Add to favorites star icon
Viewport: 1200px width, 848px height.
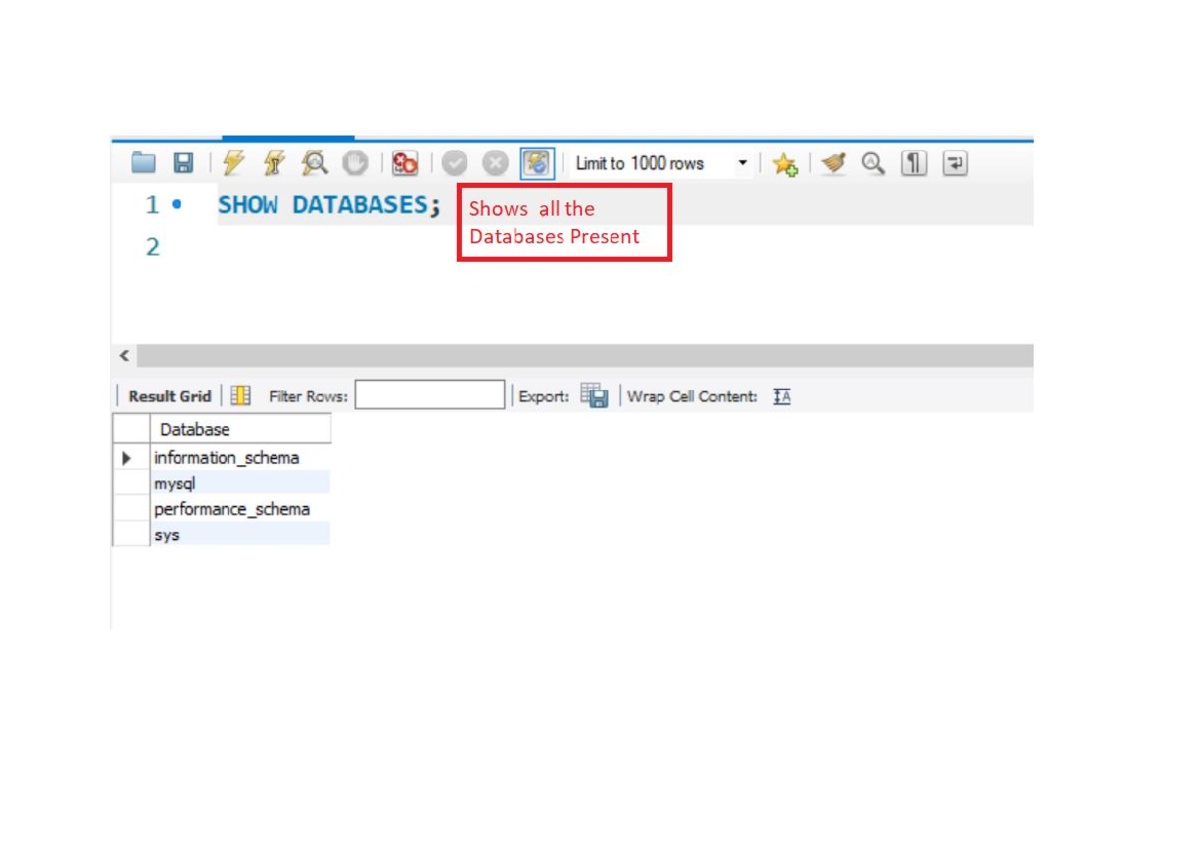coord(784,164)
